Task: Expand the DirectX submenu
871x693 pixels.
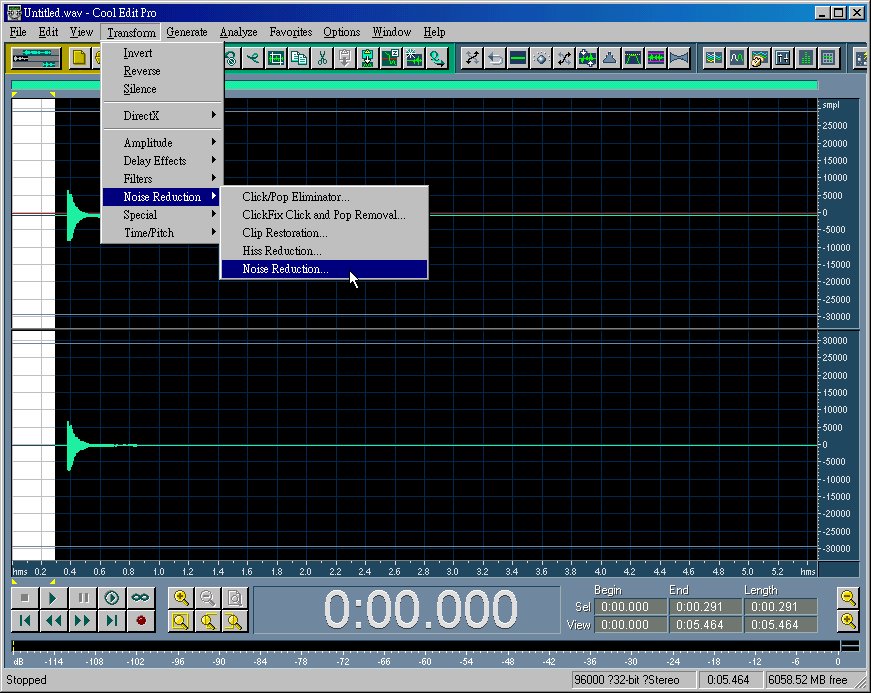Action: [162, 116]
